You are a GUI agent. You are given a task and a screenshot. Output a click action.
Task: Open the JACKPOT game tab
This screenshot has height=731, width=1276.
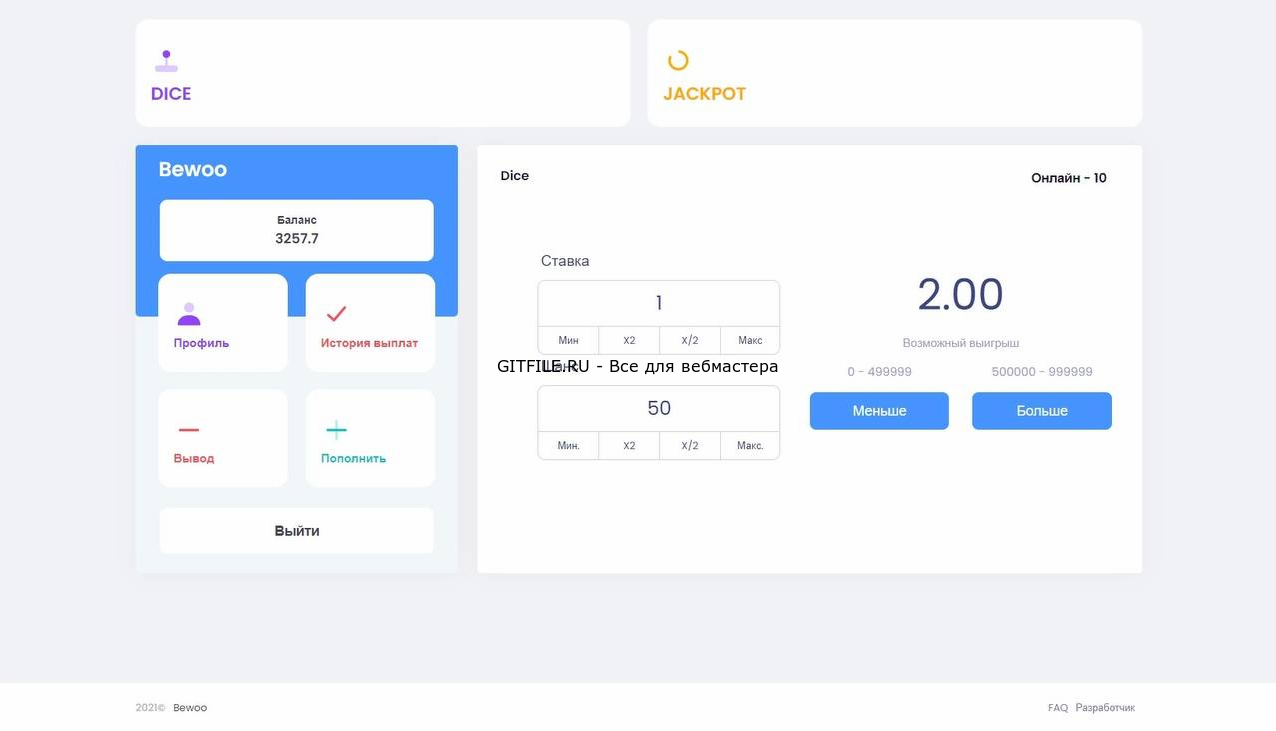(895, 73)
